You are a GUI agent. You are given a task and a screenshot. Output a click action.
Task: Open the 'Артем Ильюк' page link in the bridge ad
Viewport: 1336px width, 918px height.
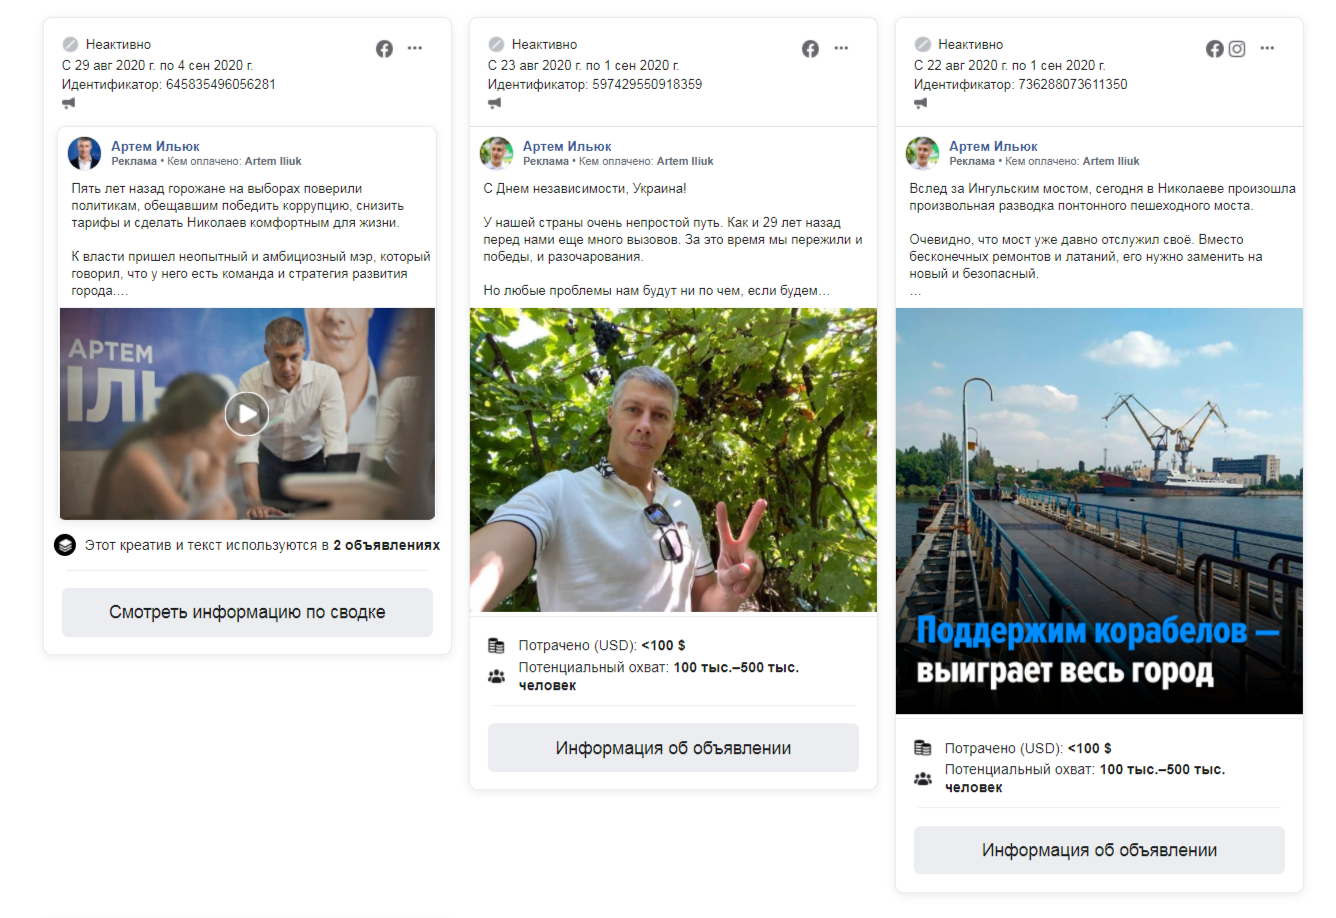coord(993,146)
